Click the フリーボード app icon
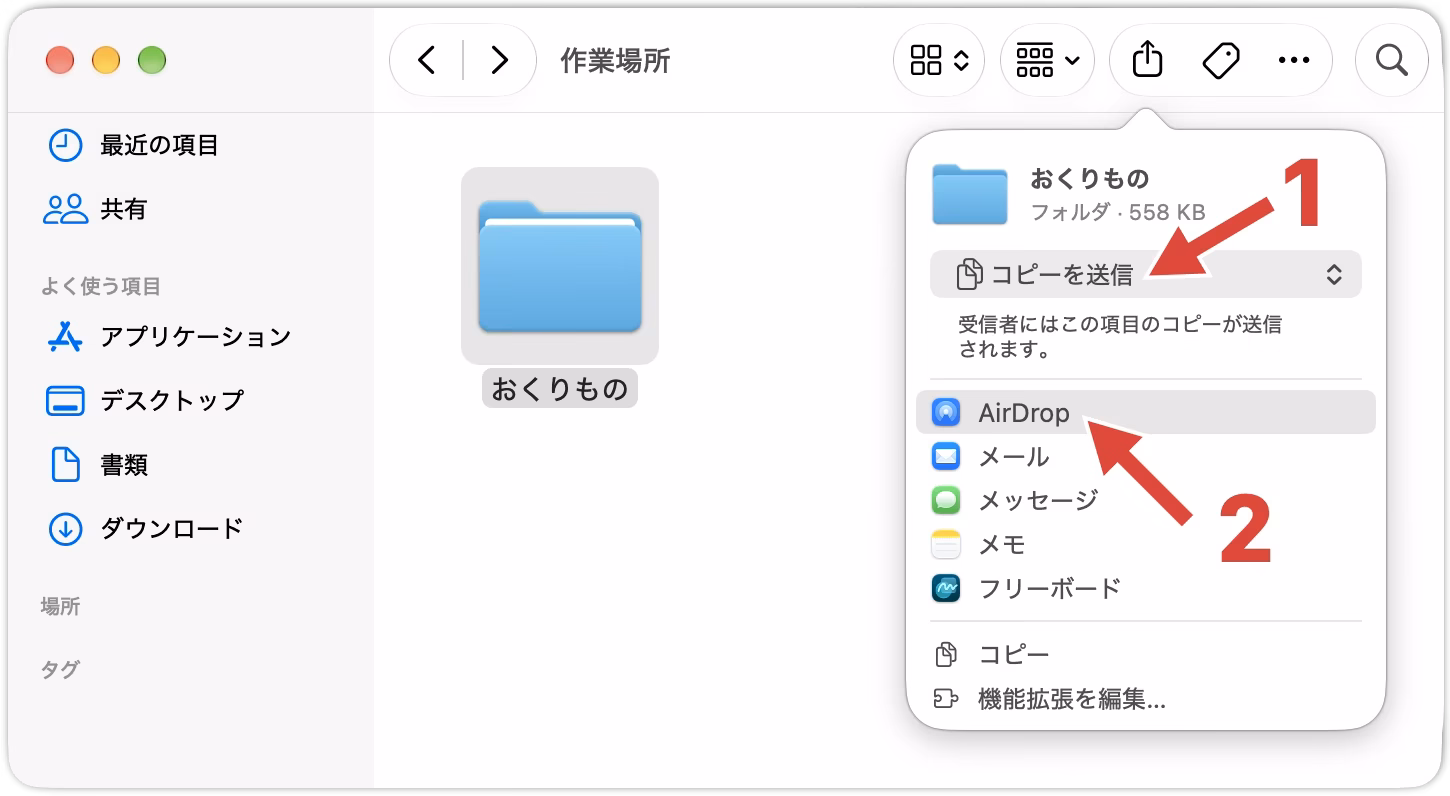 point(946,588)
